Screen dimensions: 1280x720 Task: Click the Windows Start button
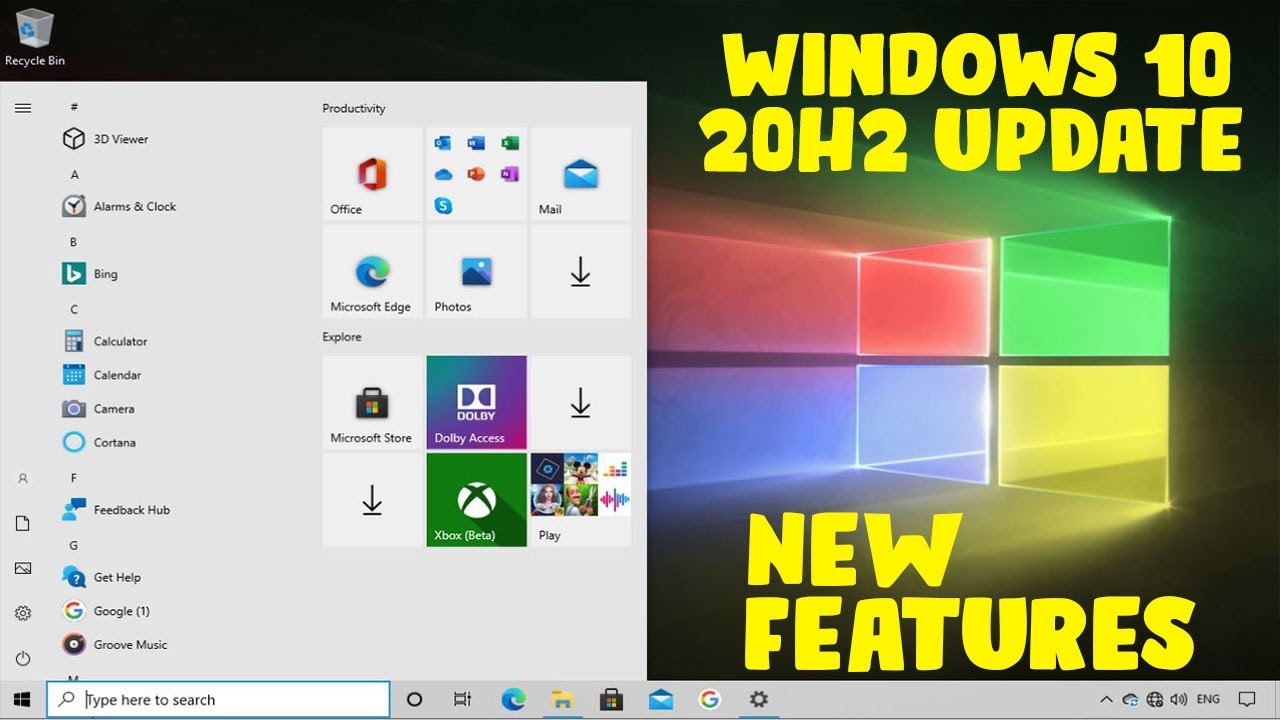(x=21, y=700)
